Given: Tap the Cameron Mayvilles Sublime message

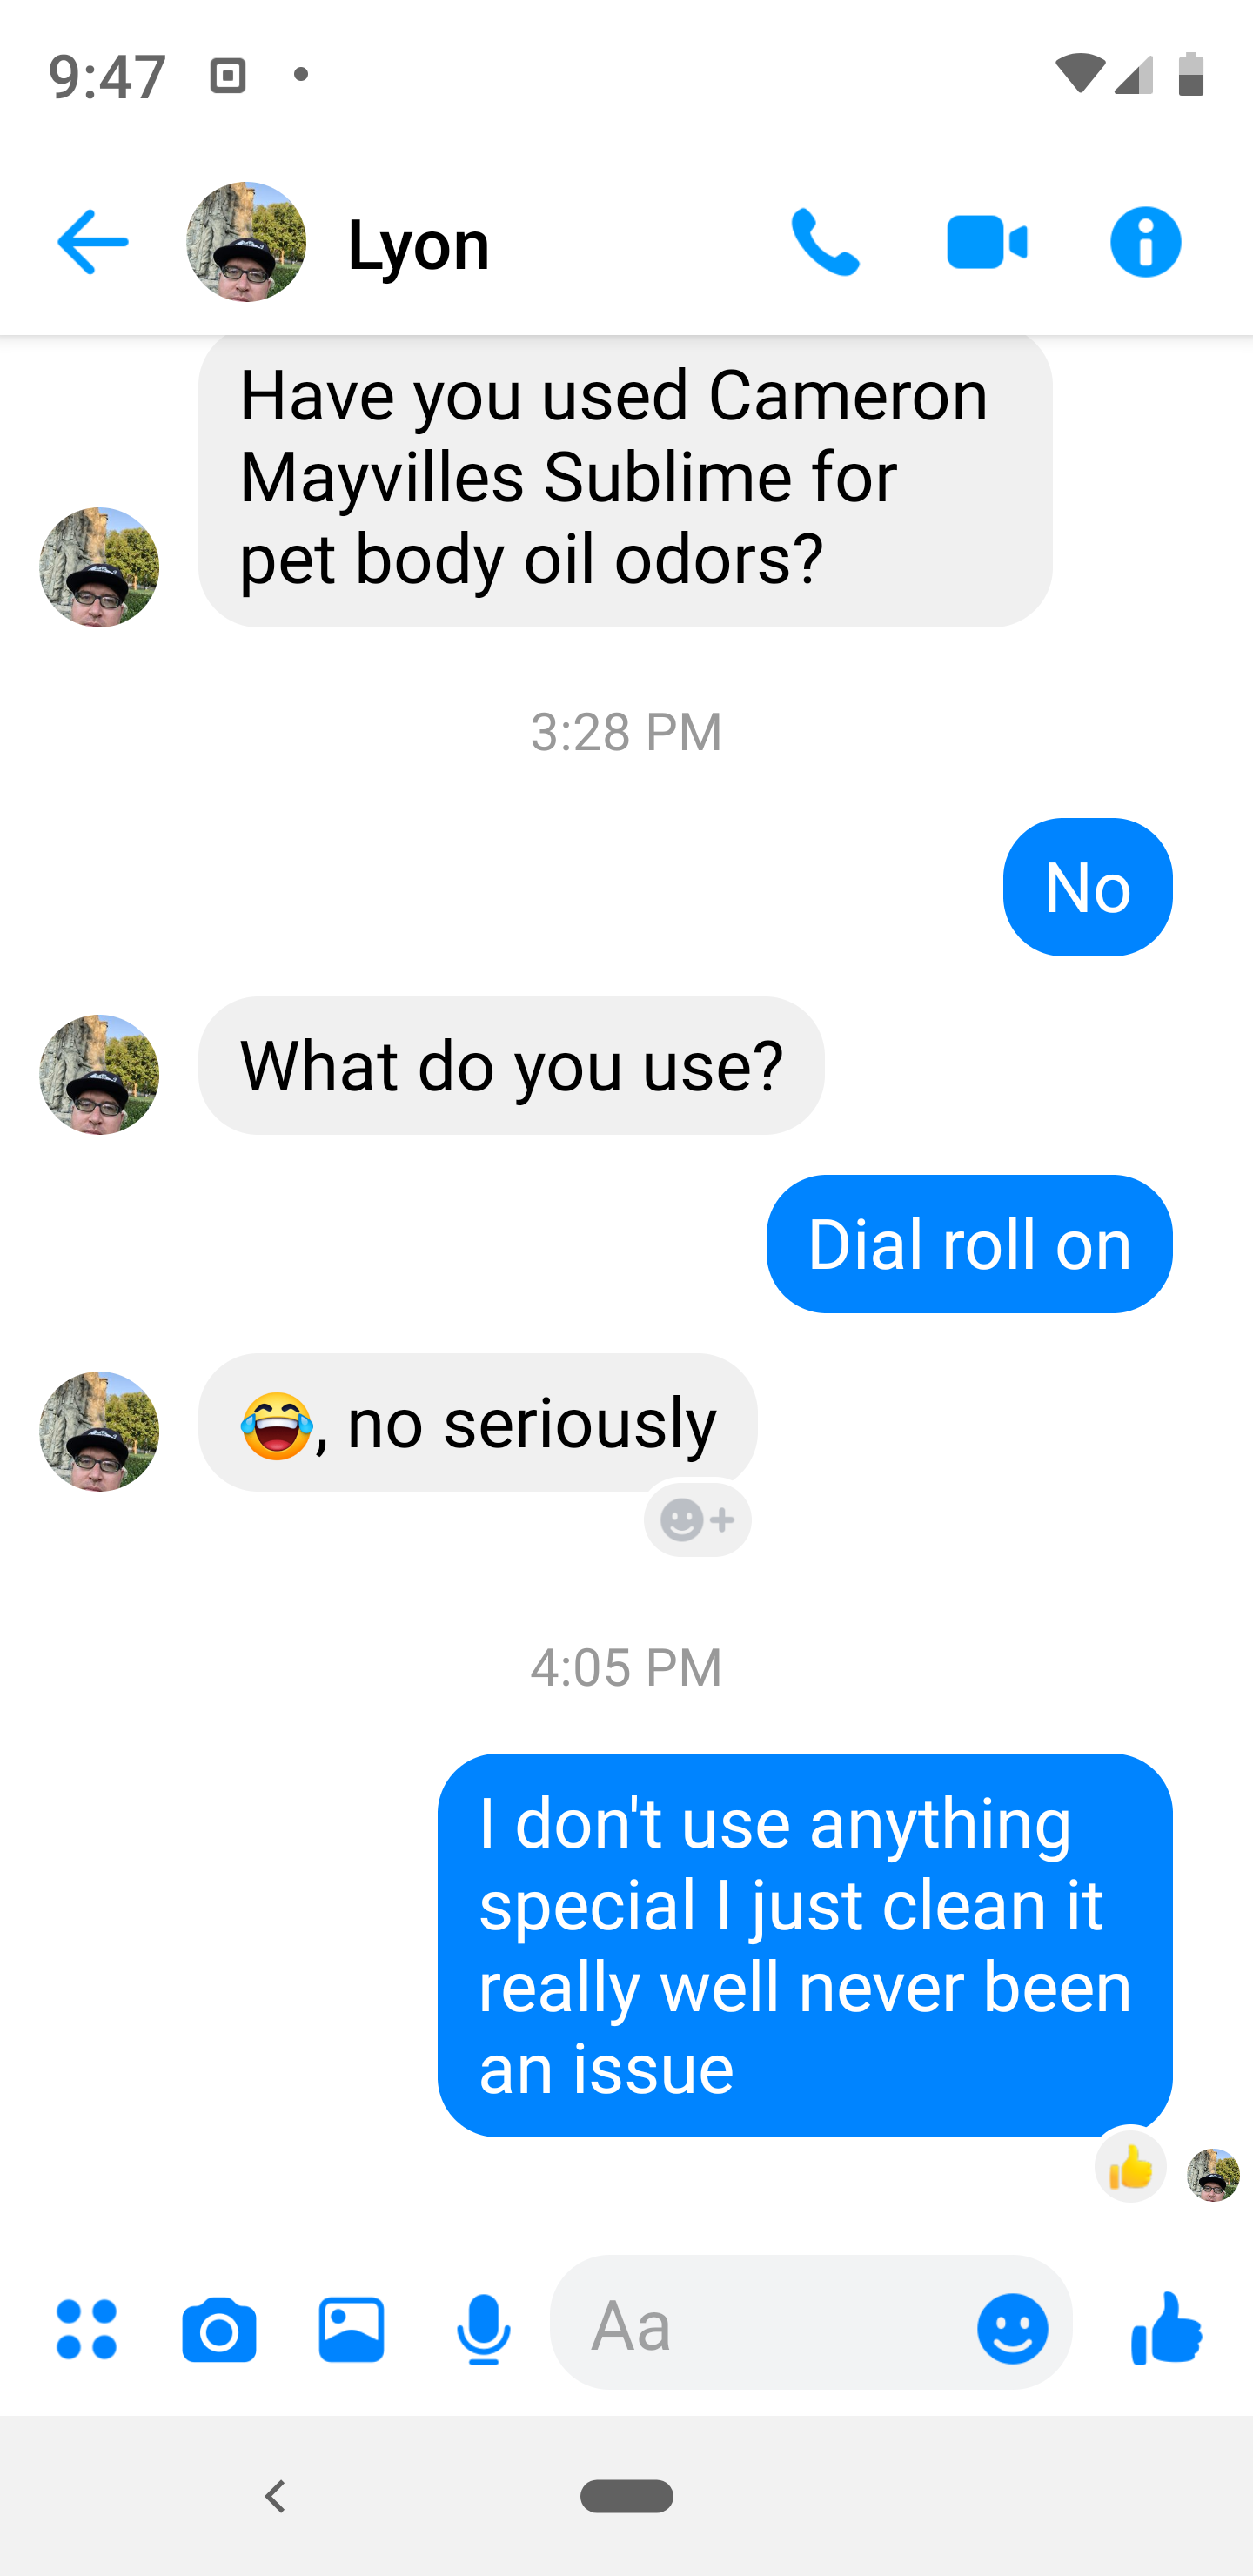Looking at the screenshot, I should [x=624, y=477].
